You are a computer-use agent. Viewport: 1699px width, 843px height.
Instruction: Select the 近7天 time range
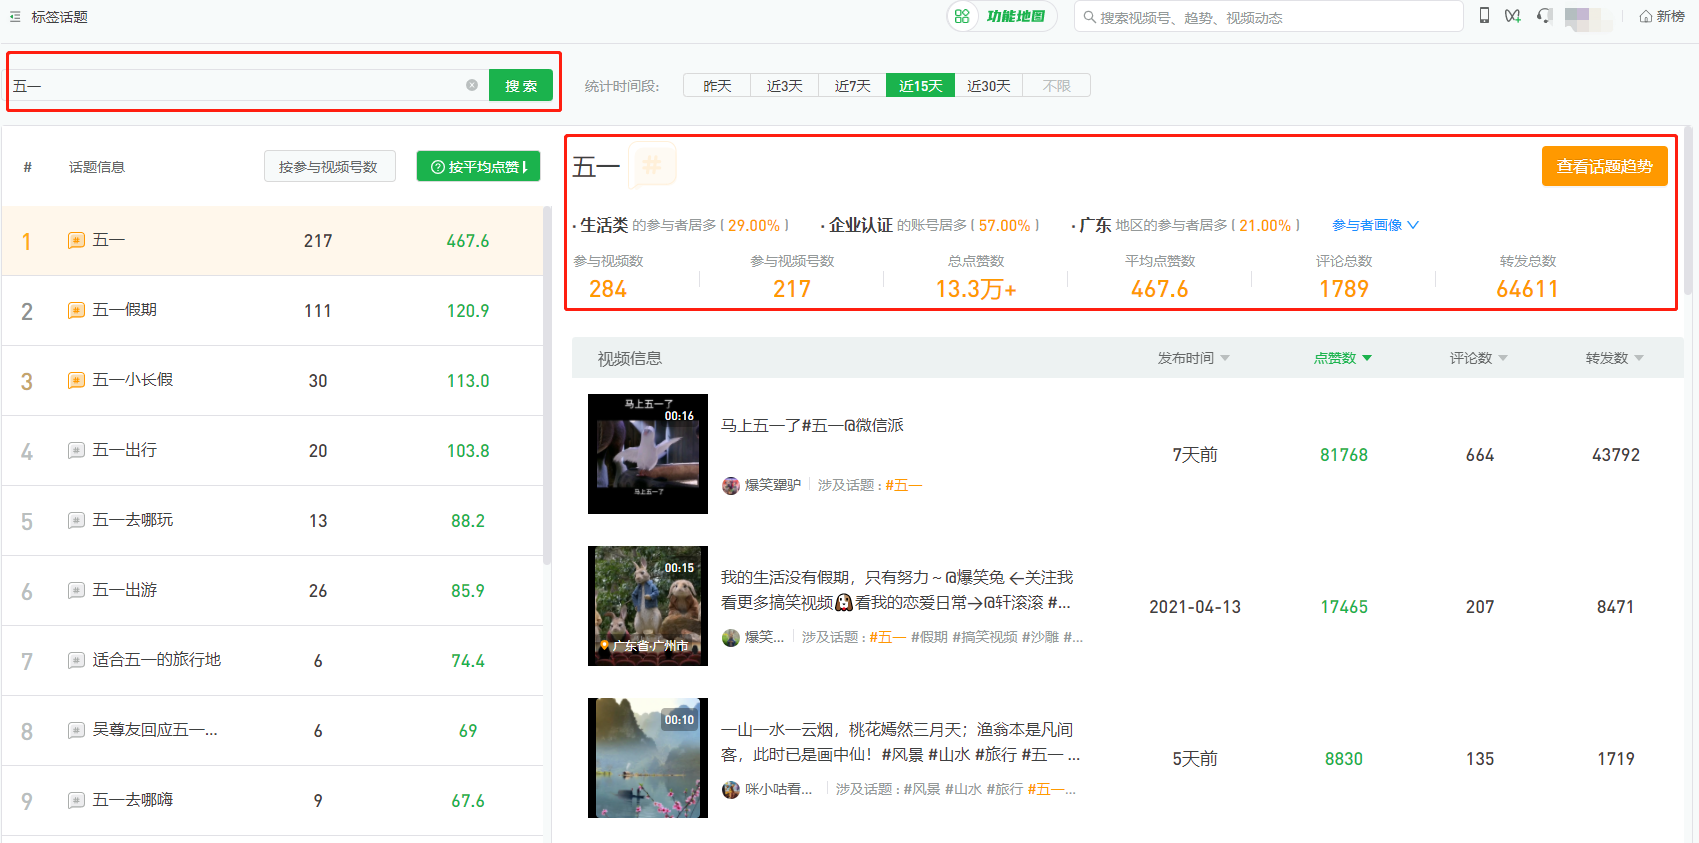852,86
